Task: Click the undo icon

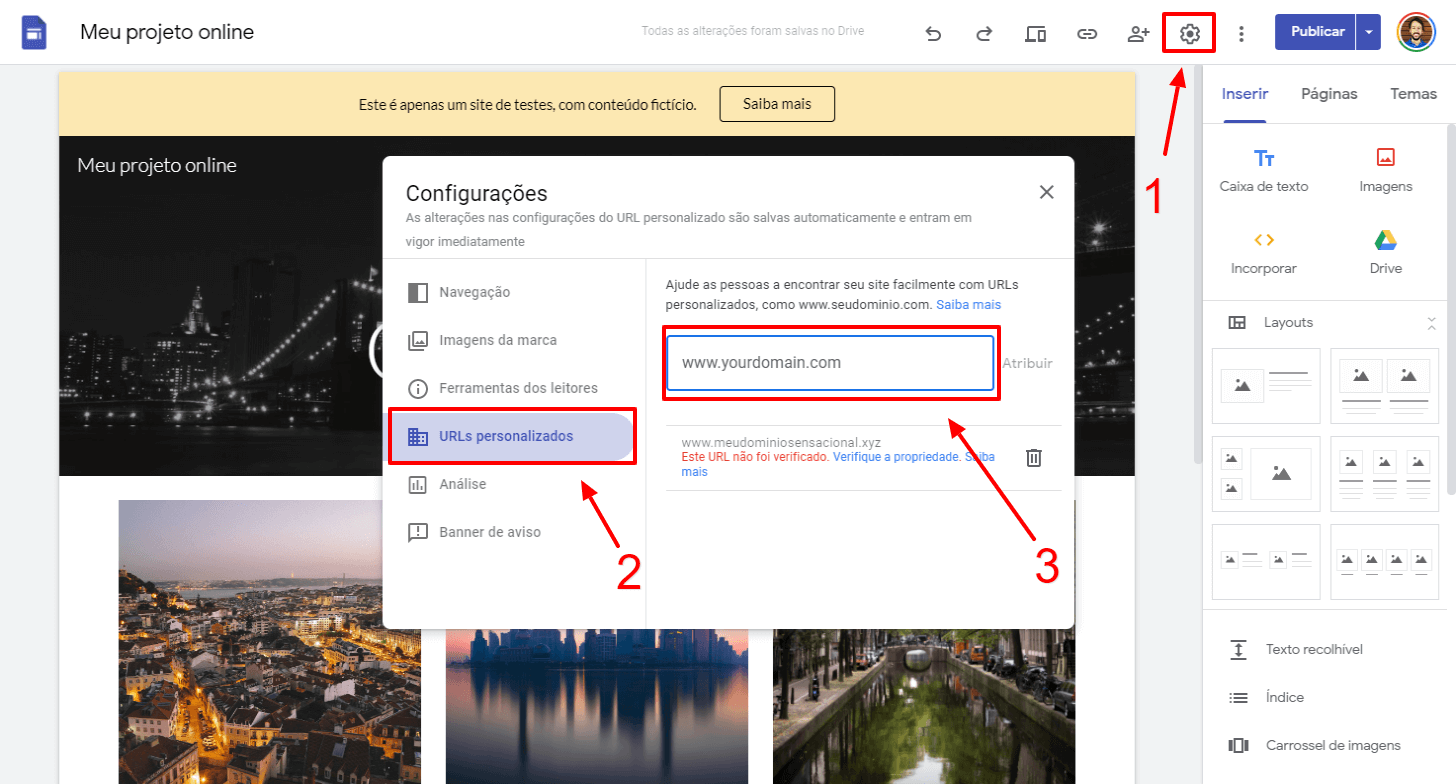Action: tap(933, 32)
